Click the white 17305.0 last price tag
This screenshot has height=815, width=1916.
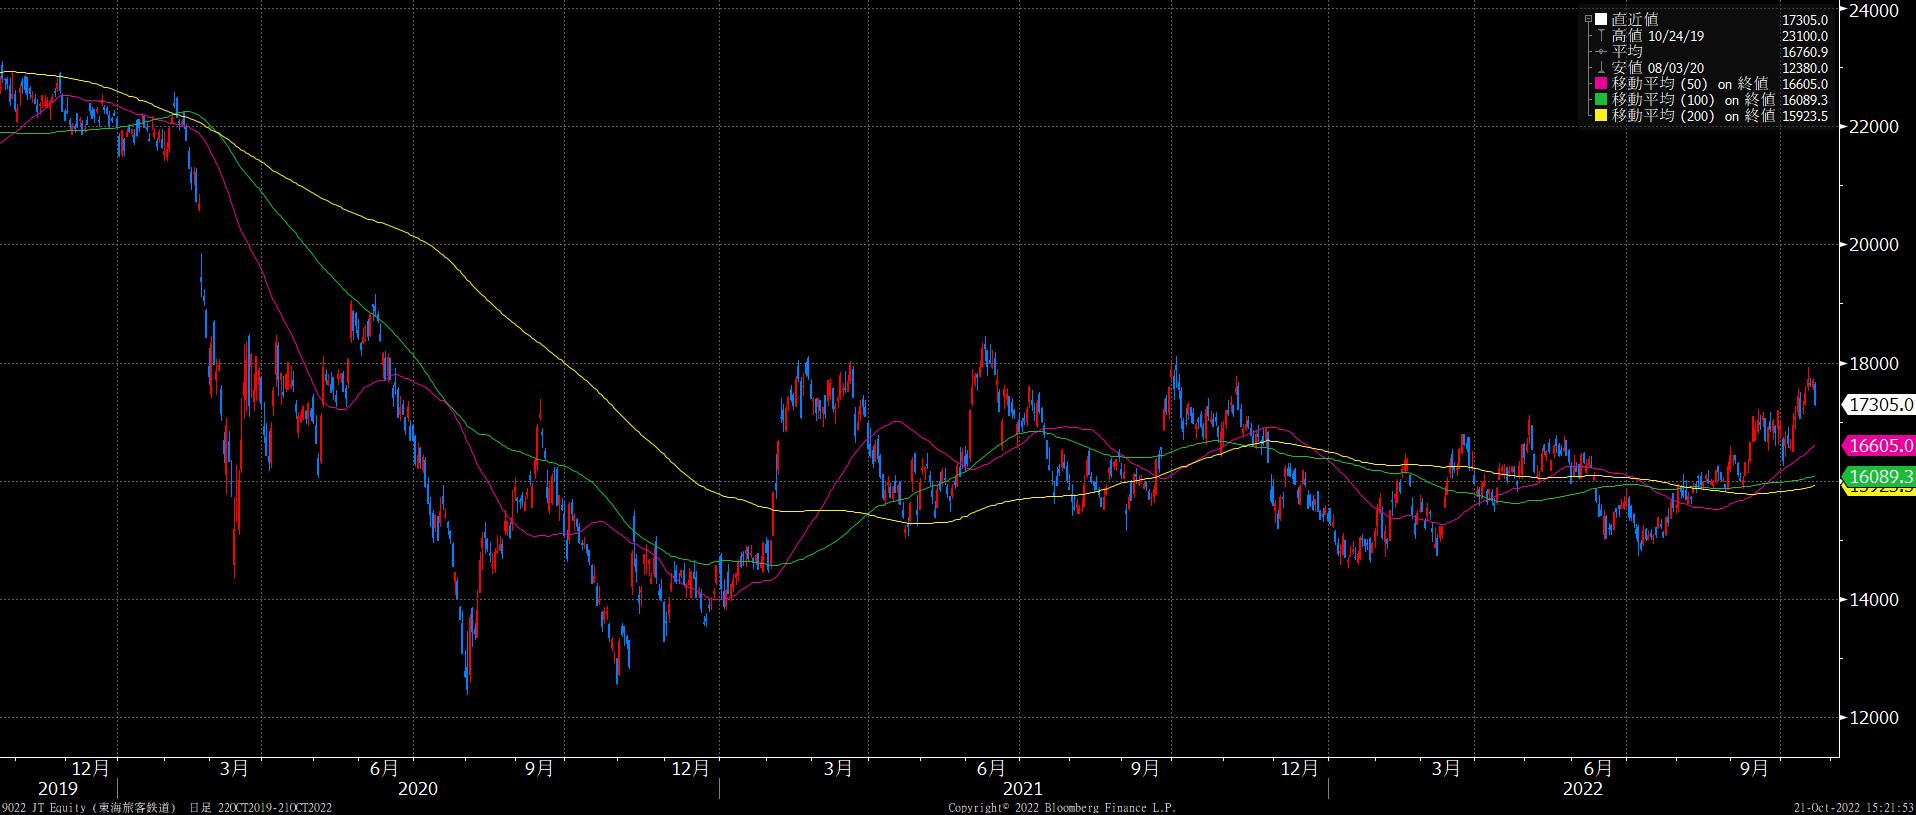pos(1880,404)
